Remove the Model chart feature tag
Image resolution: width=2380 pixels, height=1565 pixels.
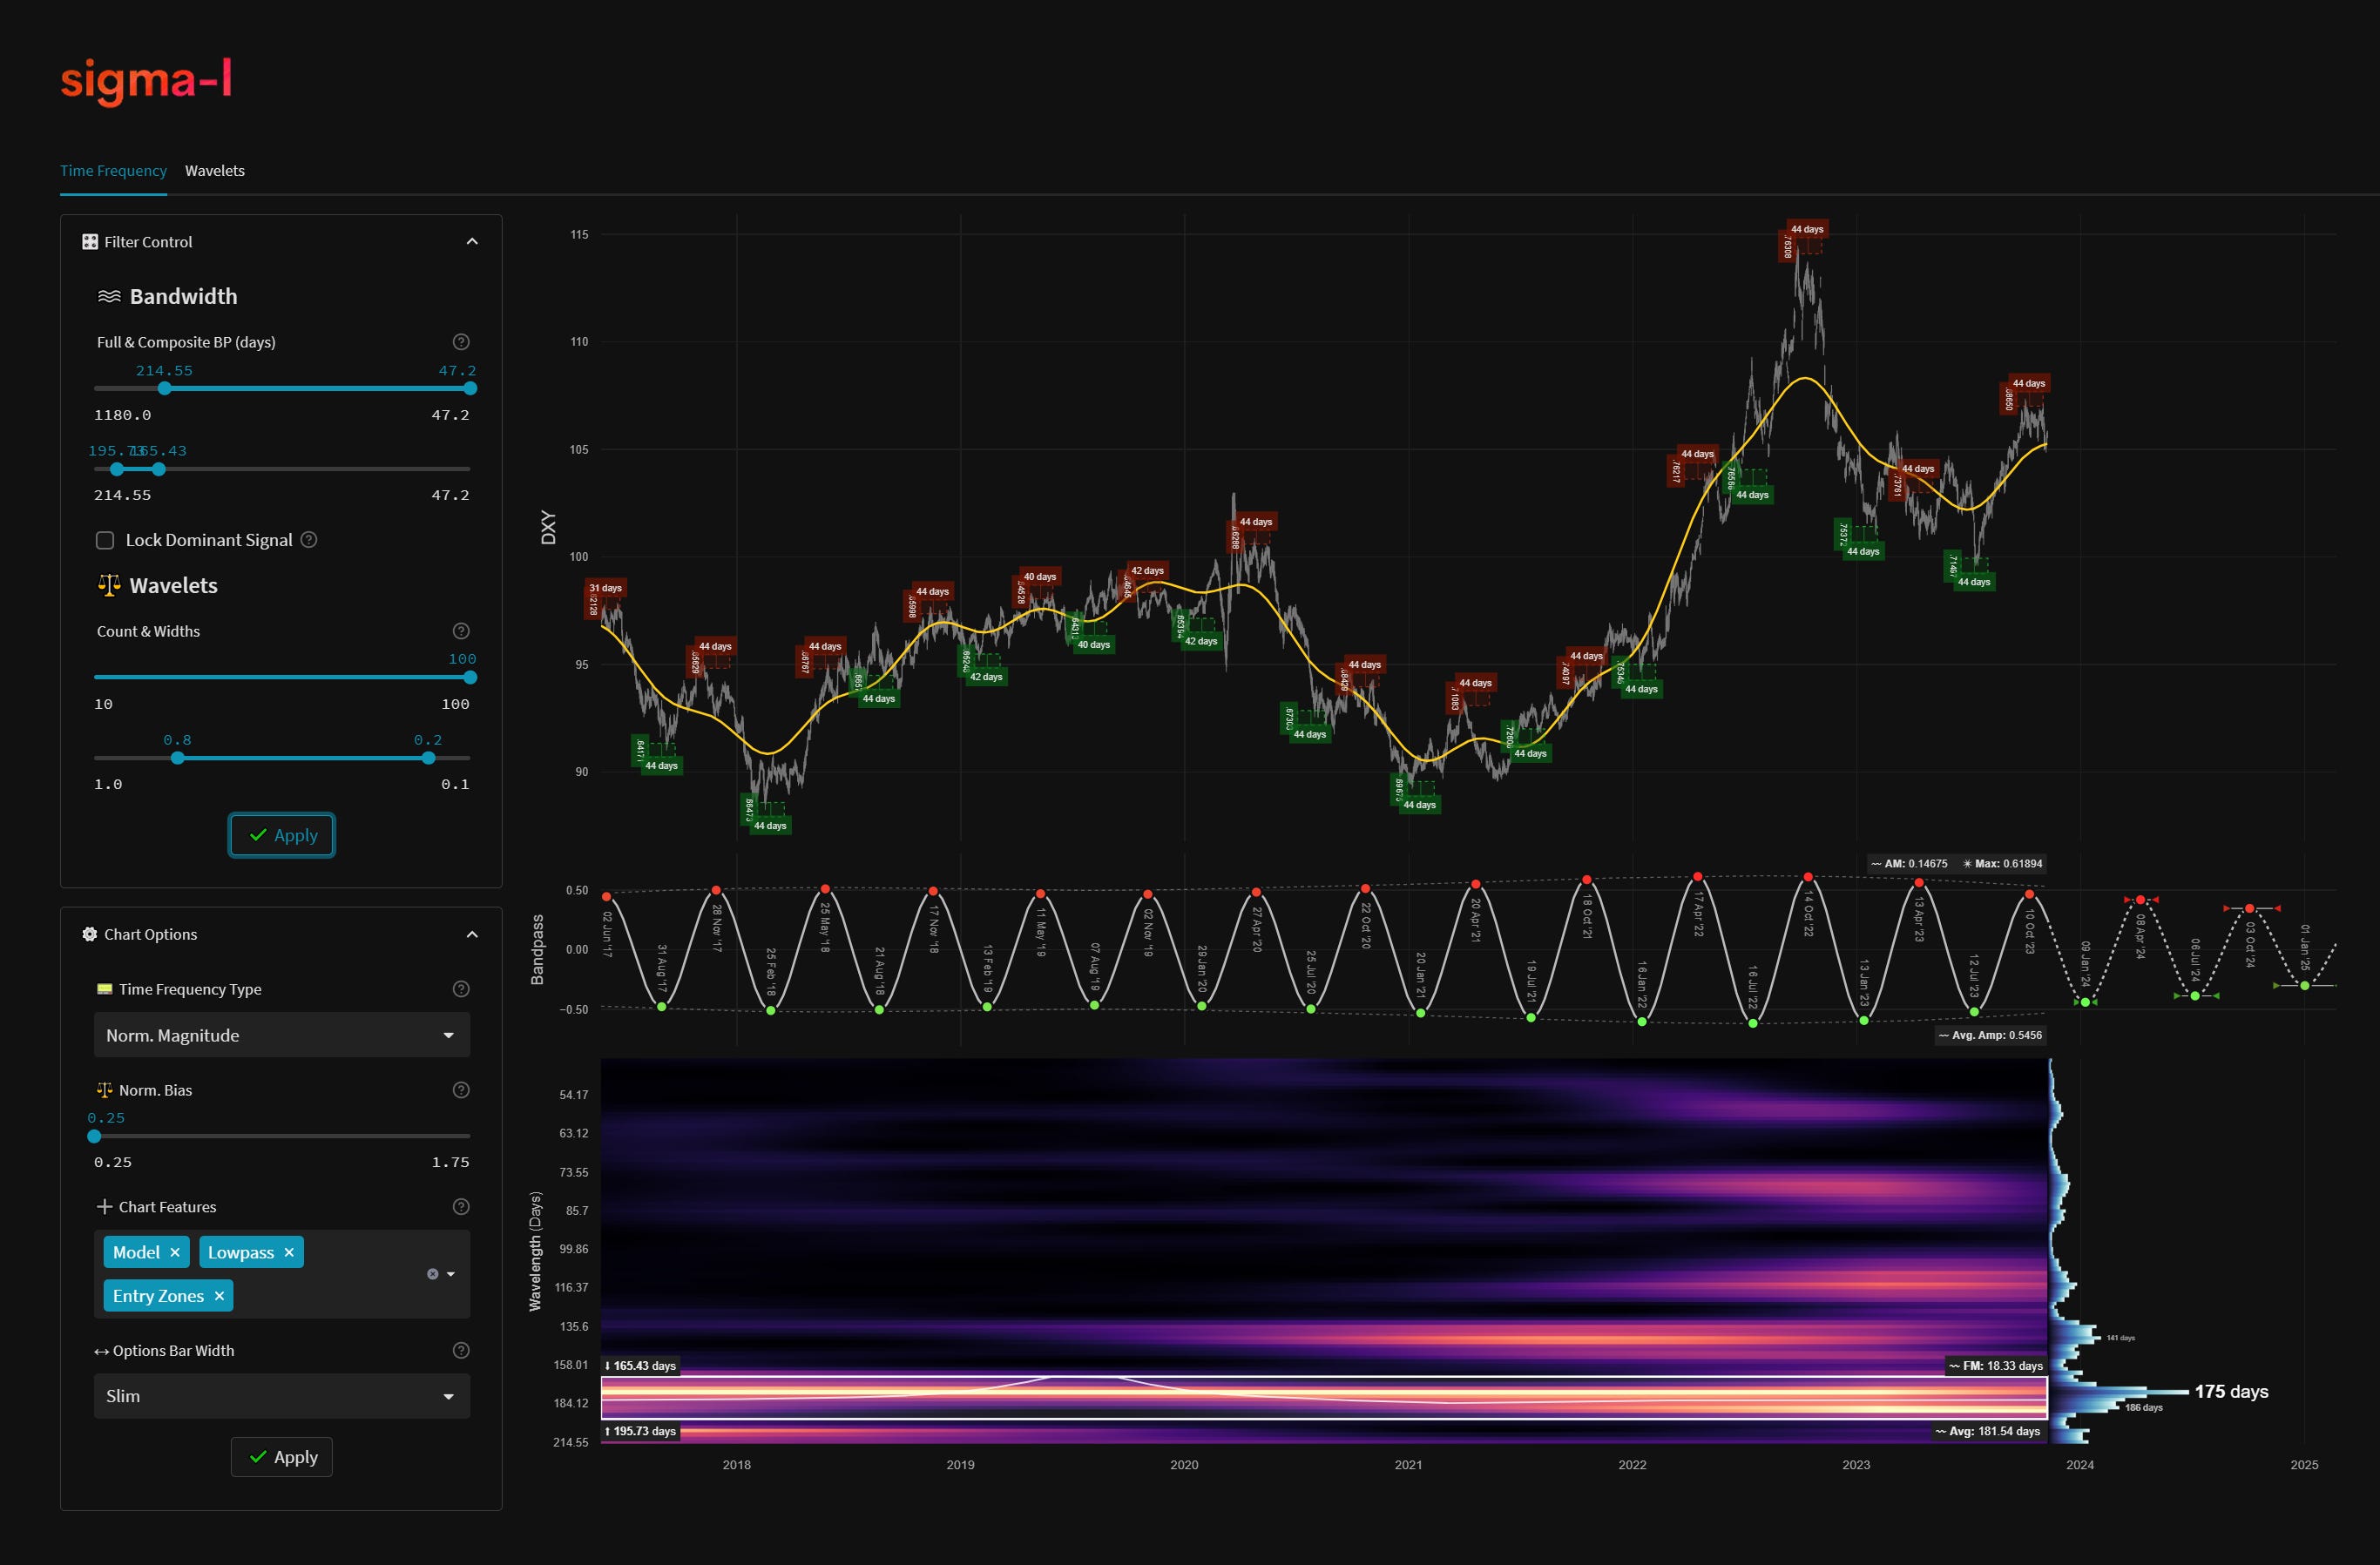pos(175,1252)
